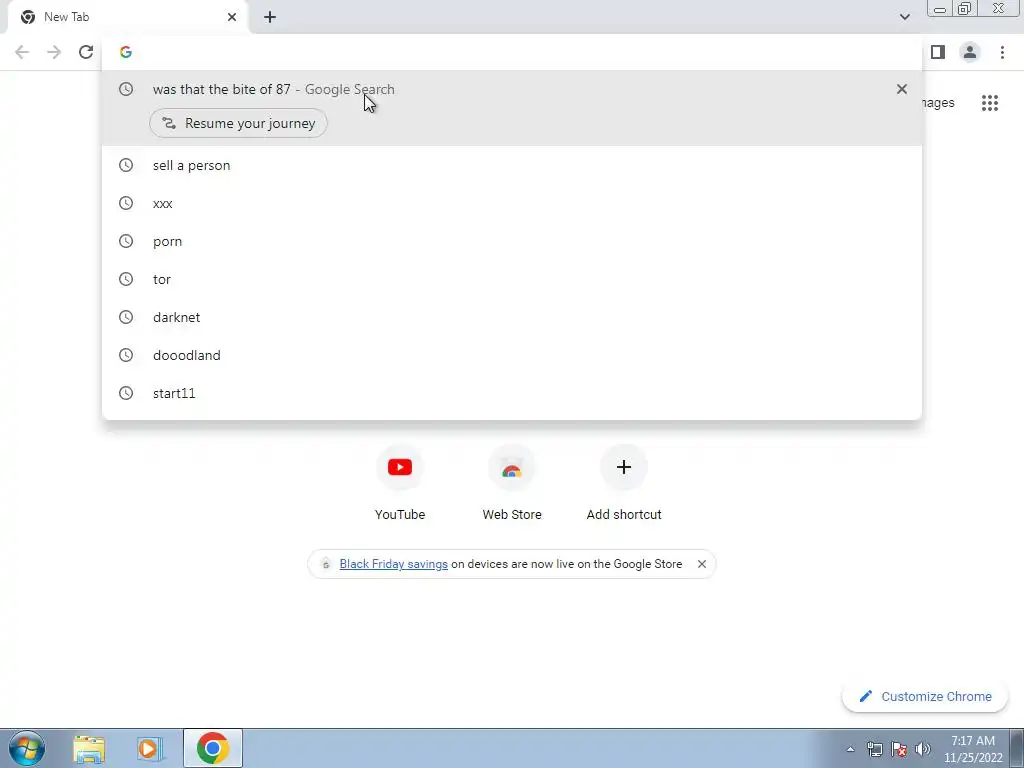Click the volume speaker tray icon
The width and height of the screenshot is (1024, 768).
[x=923, y=749]
